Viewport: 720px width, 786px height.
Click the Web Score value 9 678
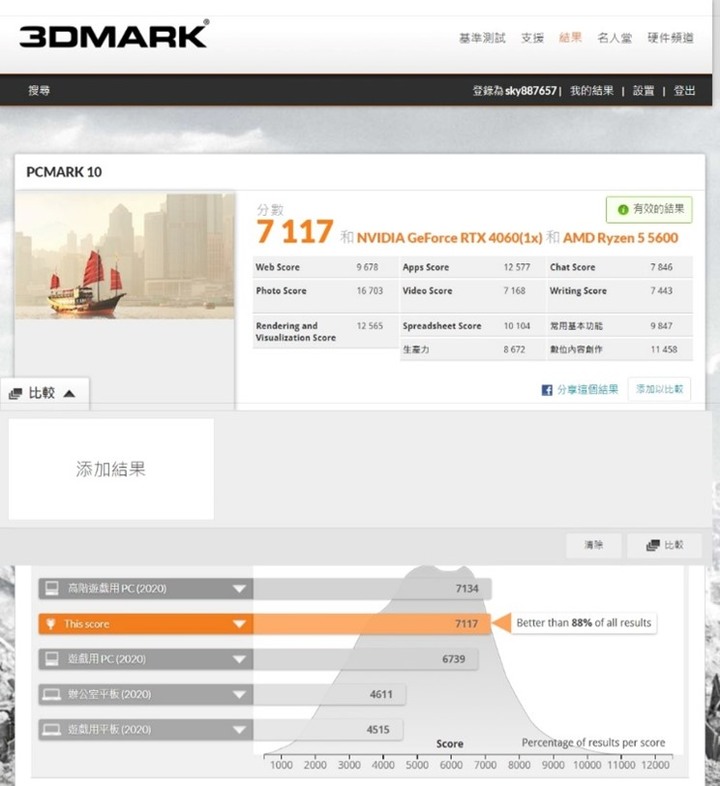click(x=367, y=267)
